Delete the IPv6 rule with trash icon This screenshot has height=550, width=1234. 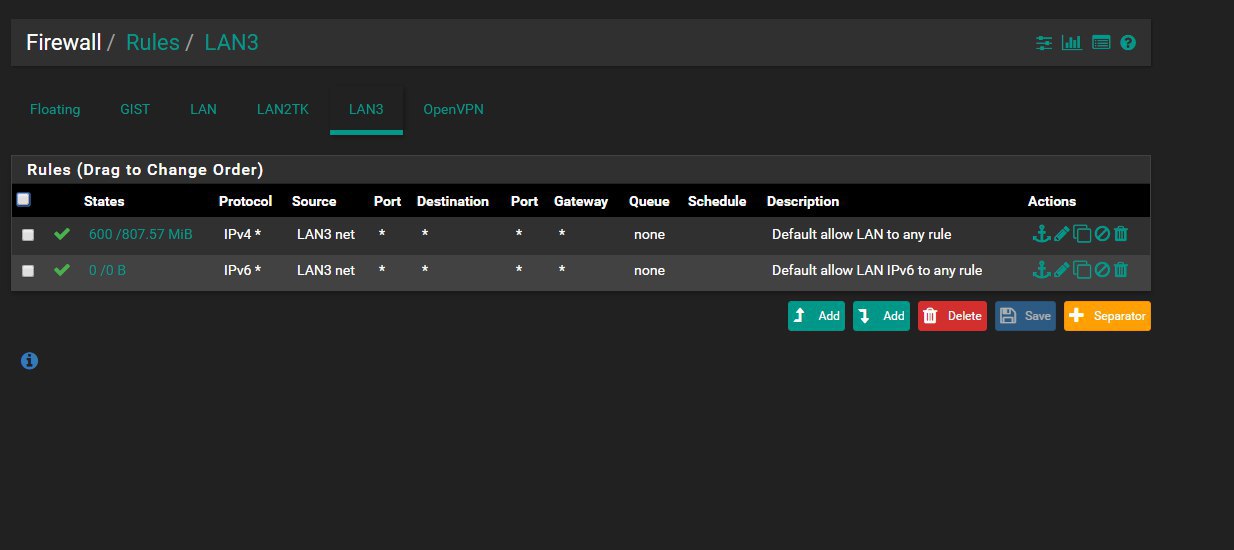click(1121, 270)
